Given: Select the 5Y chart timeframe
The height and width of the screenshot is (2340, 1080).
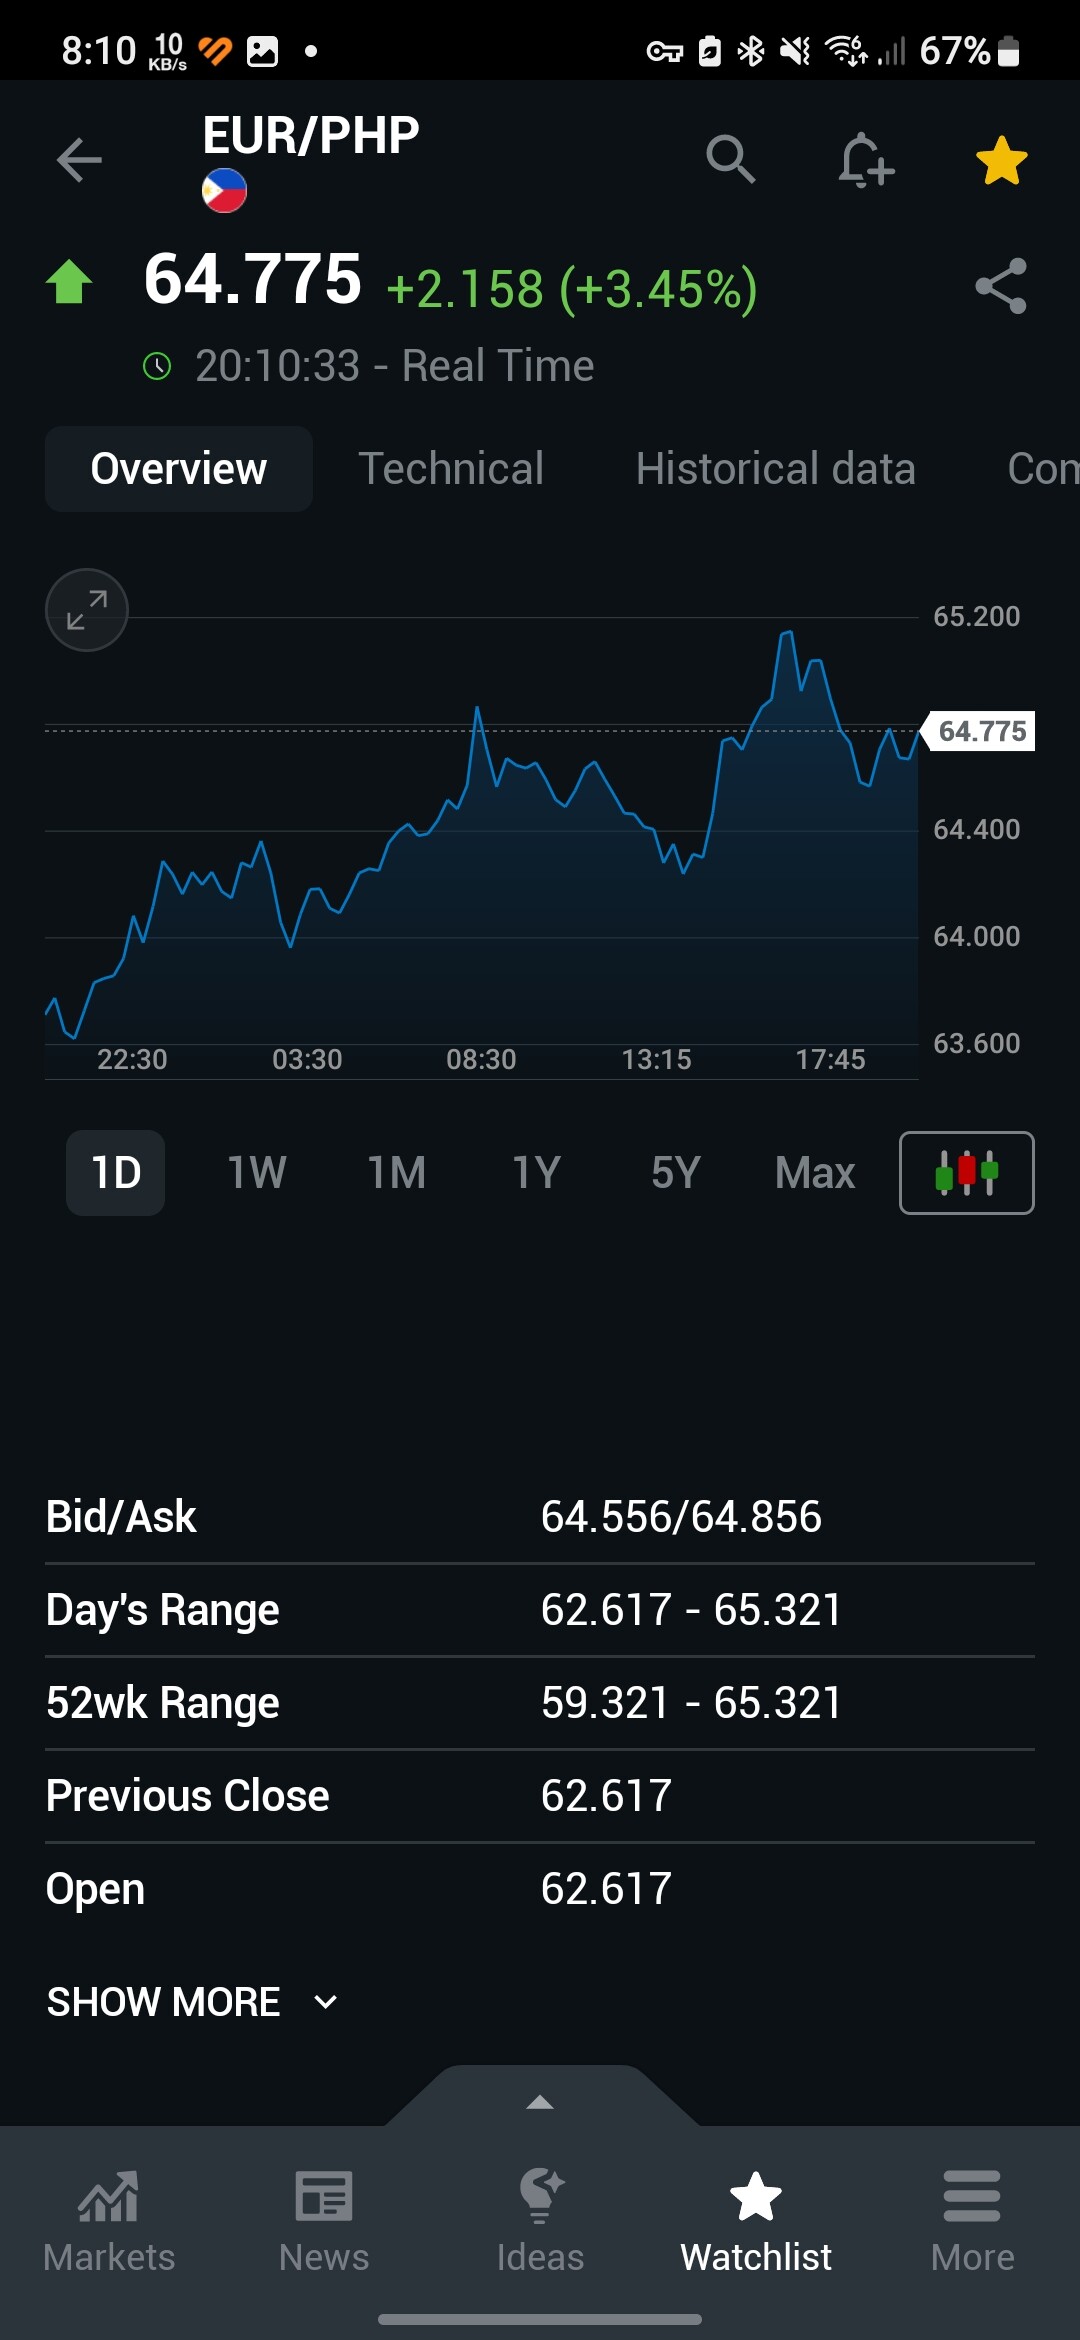Looking at the screenshot, I should pyautogui.click(x=676, y=1173).
